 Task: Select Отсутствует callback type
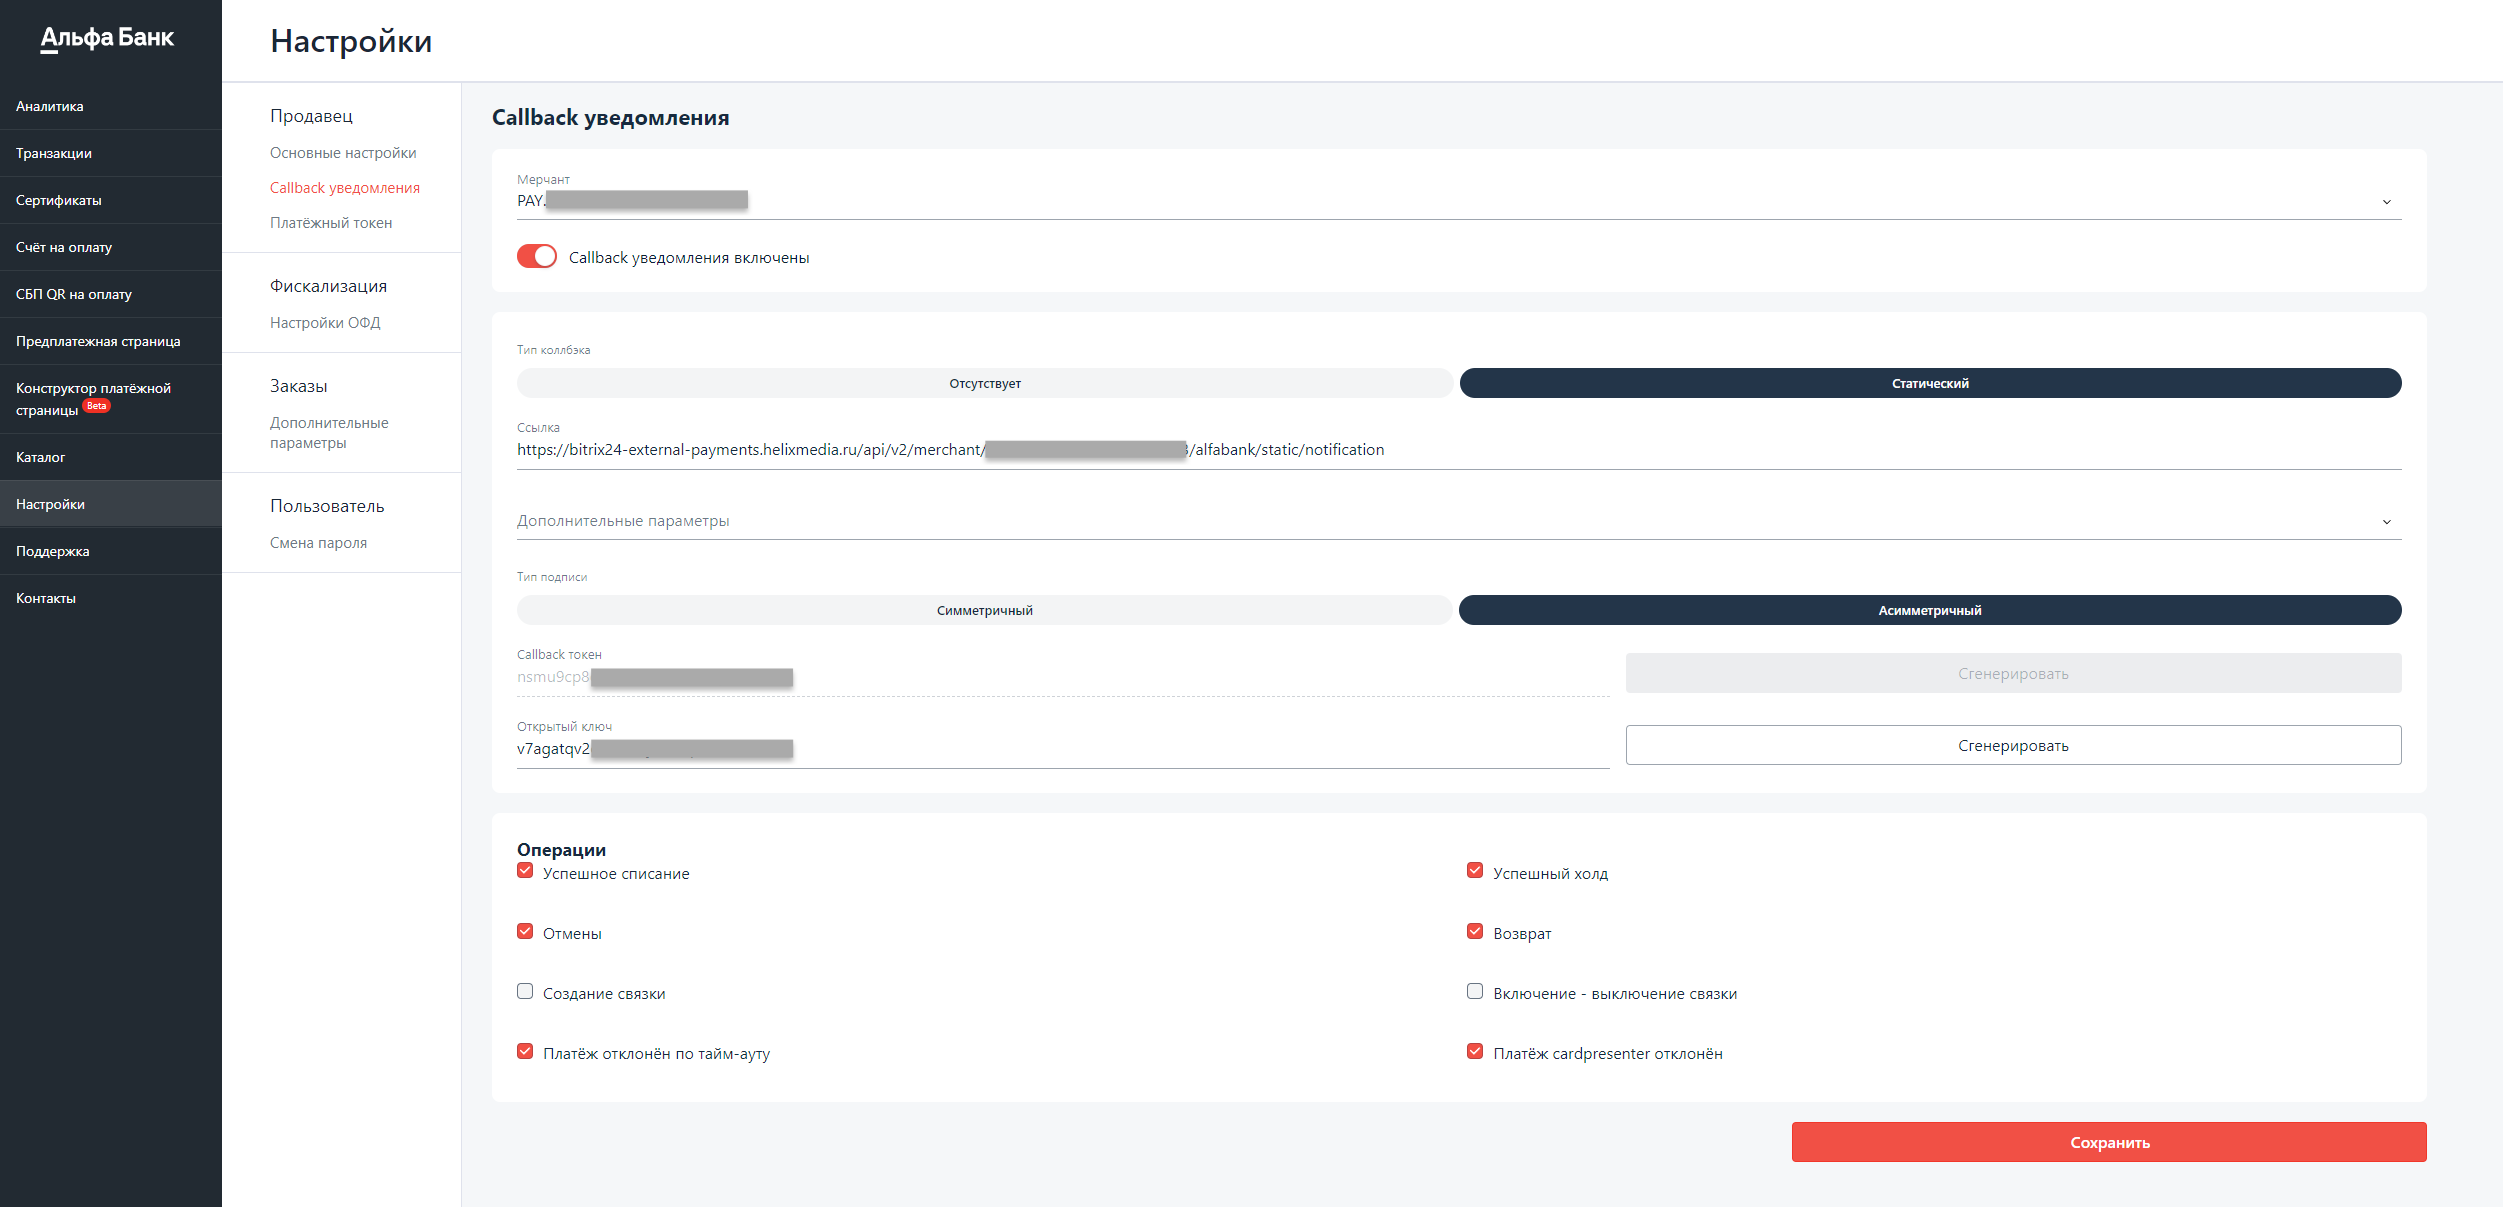tap(984, 383)
